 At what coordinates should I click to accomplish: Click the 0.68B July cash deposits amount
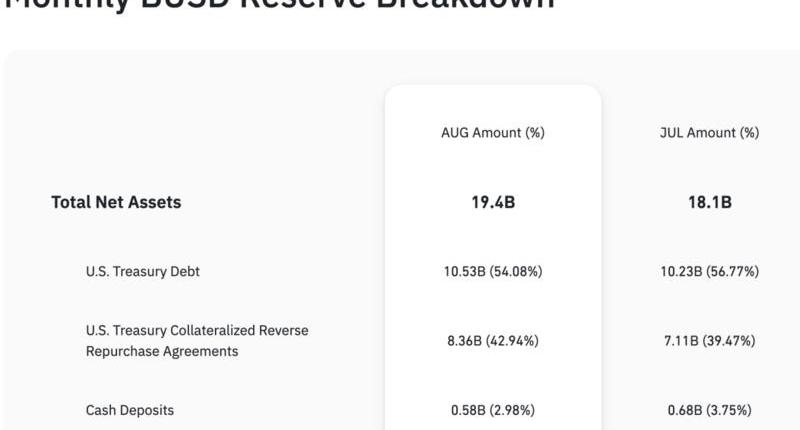(686, 410)
